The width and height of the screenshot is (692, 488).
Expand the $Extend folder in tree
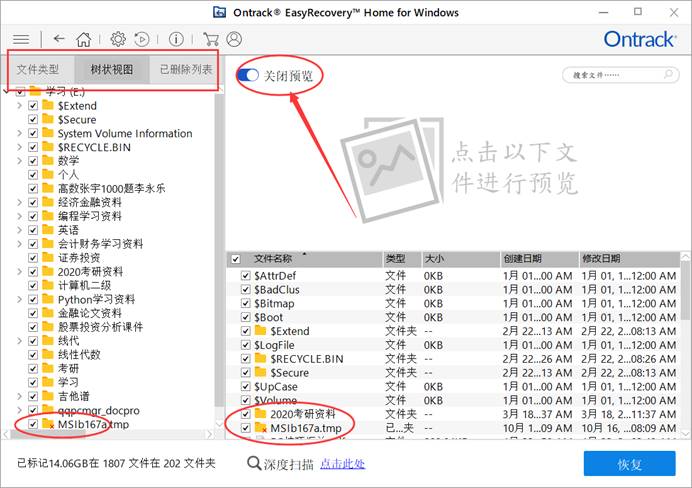point(19,106)
